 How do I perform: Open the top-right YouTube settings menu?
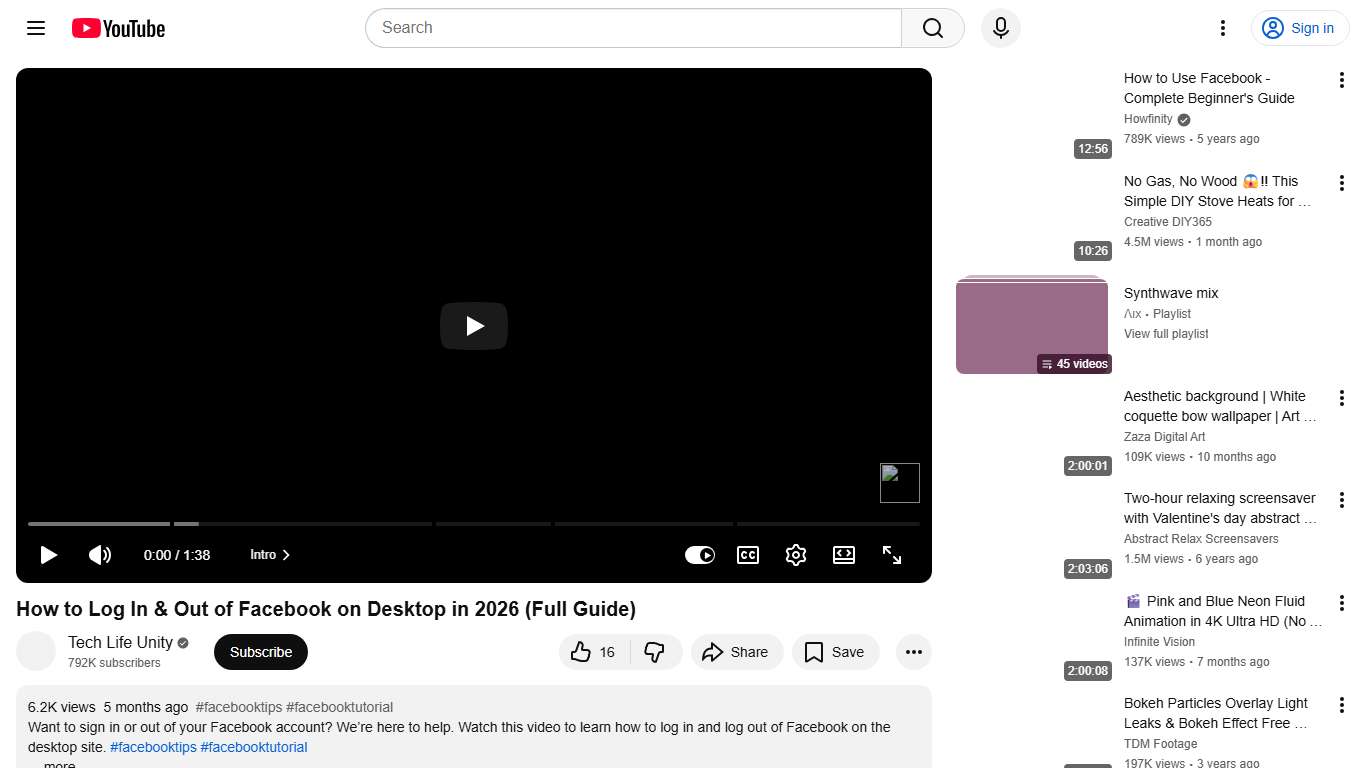1222,28
